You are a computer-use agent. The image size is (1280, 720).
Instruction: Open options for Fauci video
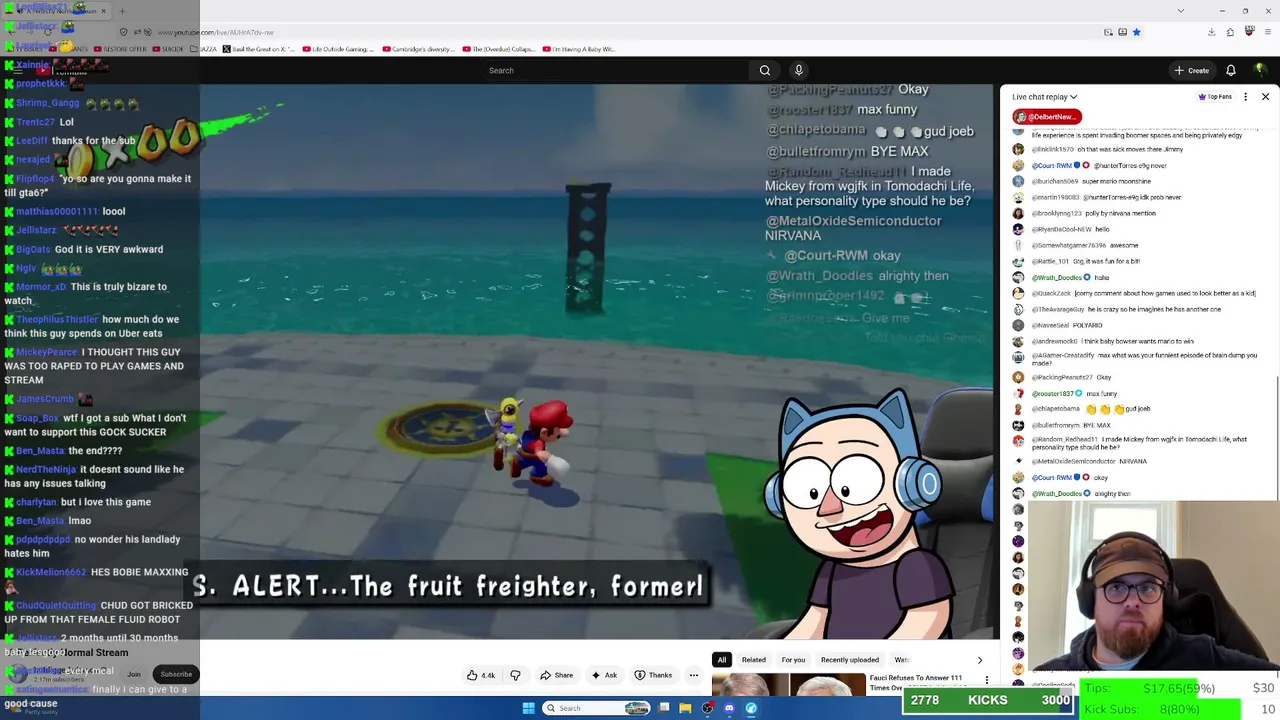tap(987, 681)
